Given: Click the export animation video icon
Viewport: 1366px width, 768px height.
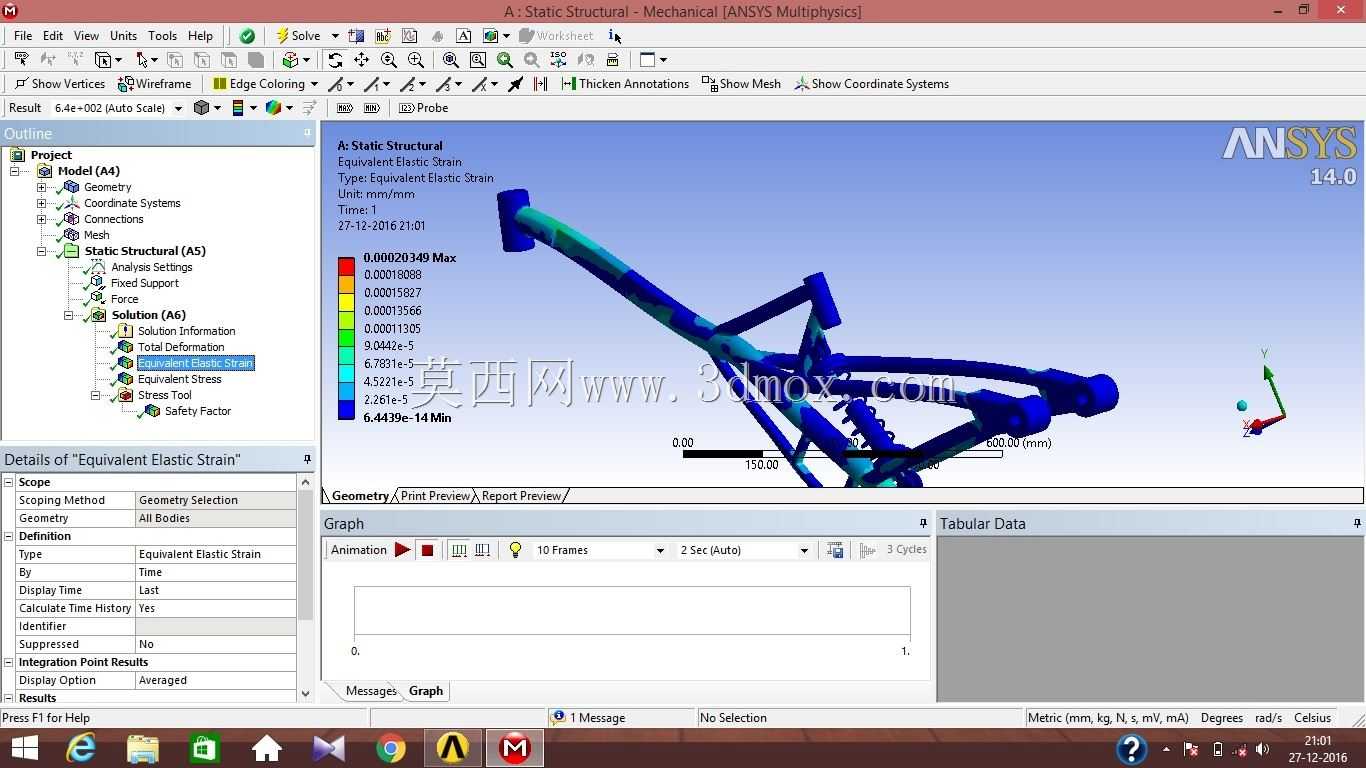Looking at the screenshot, I should click(x=835, y=550).
